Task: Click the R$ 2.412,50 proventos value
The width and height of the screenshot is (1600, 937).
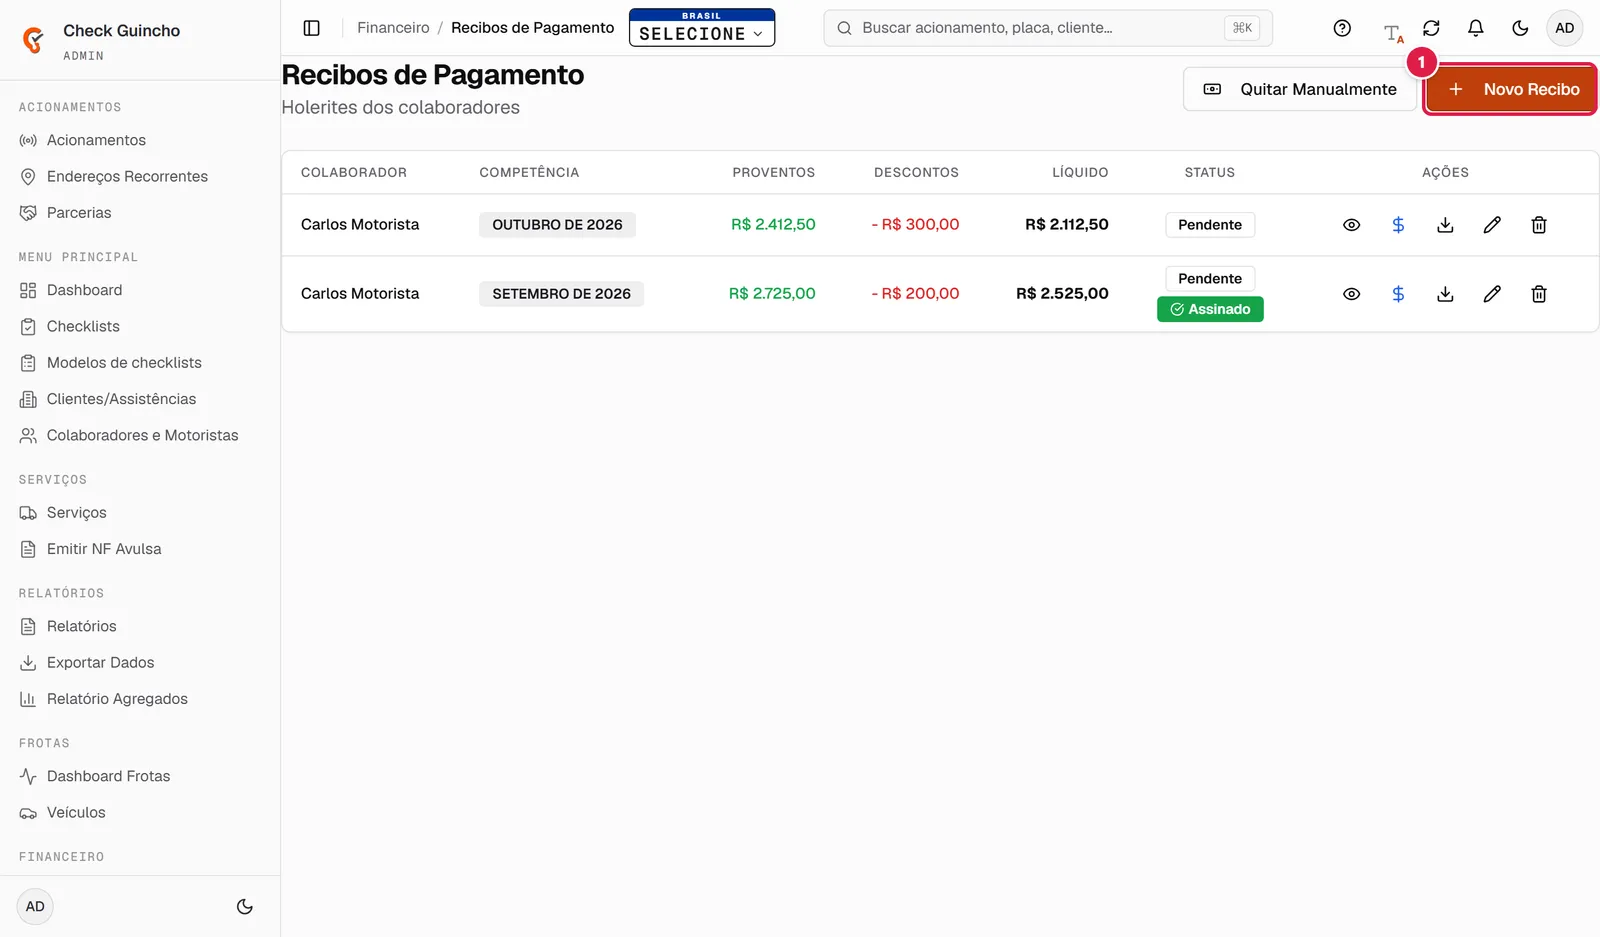Action: [x=773, y=225]
